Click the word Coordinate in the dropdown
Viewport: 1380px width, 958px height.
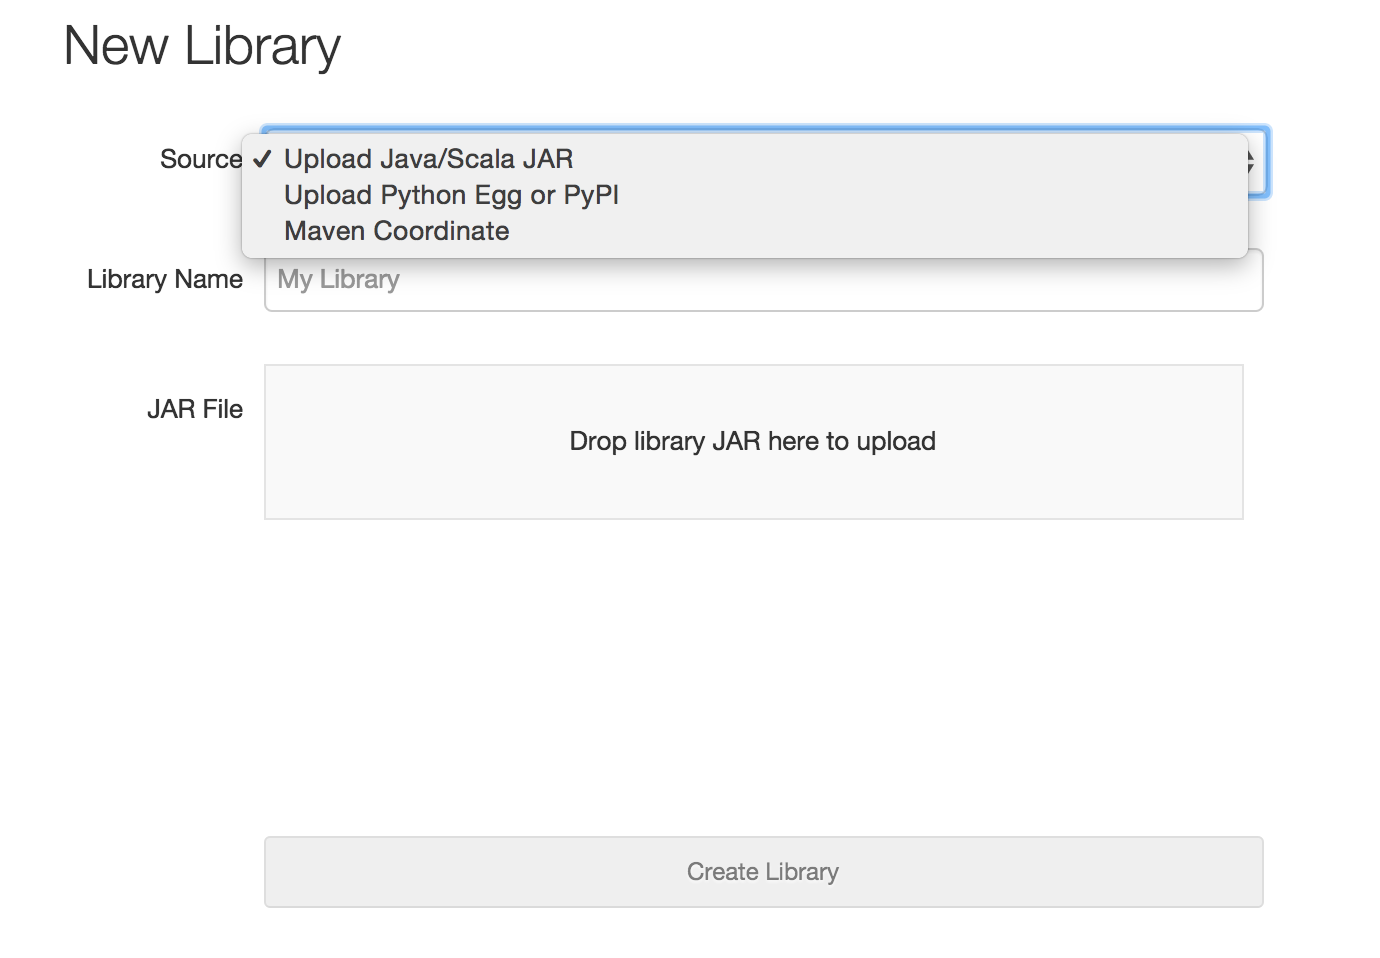point(441,231)
